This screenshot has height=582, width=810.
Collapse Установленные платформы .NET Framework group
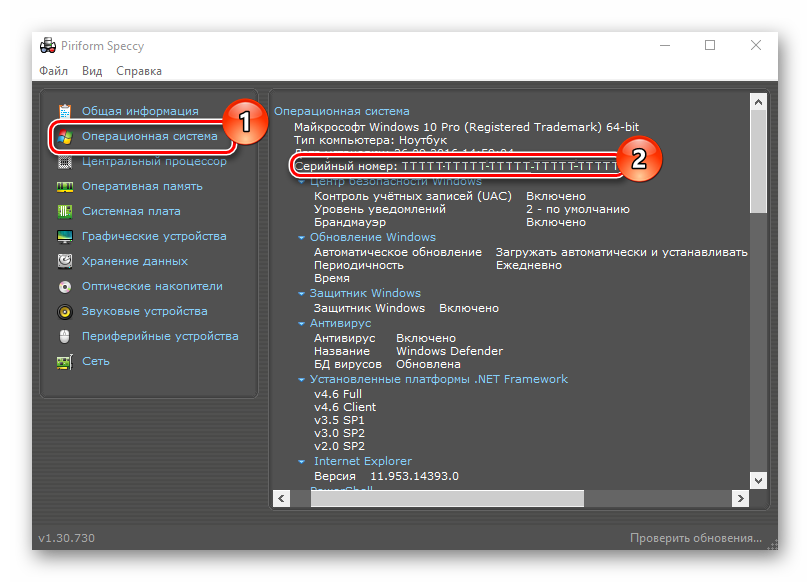click(301, 380)
